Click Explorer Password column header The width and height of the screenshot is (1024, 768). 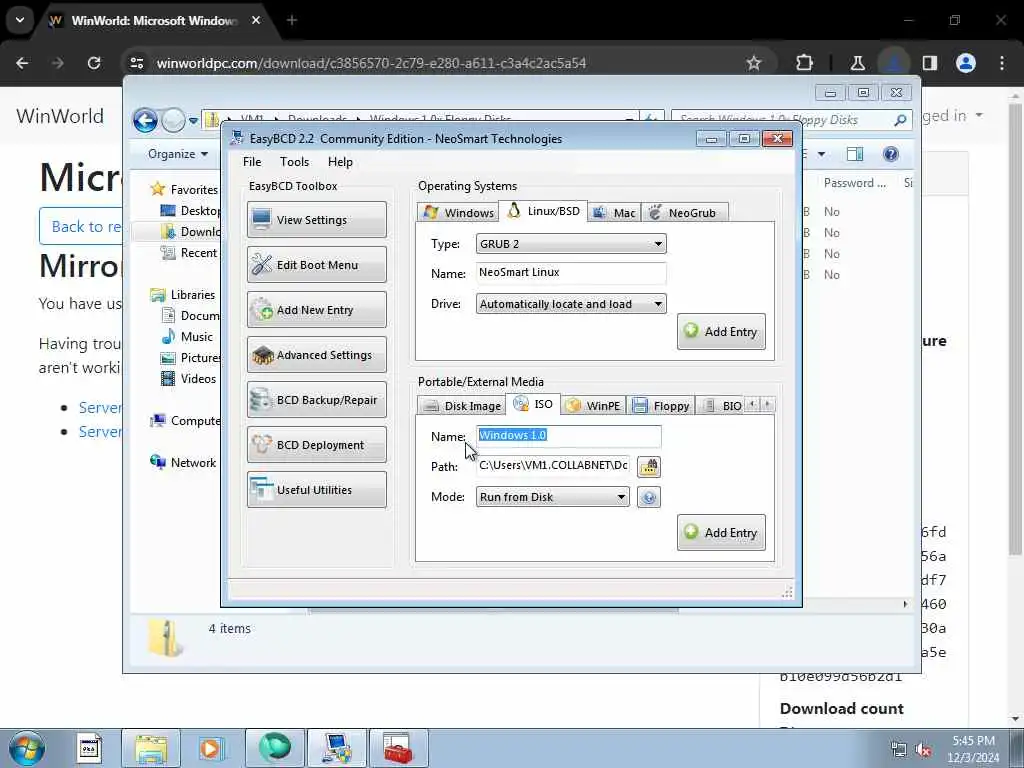tap(854, 183)
